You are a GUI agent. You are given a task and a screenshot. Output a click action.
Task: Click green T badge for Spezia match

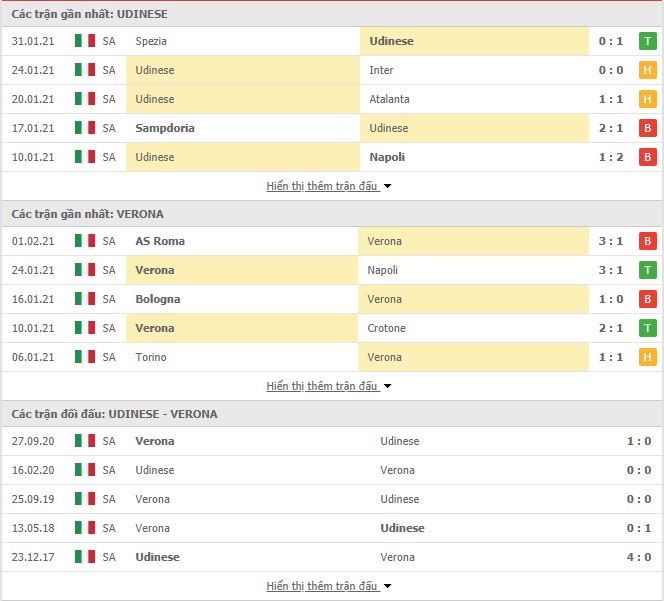647,41
